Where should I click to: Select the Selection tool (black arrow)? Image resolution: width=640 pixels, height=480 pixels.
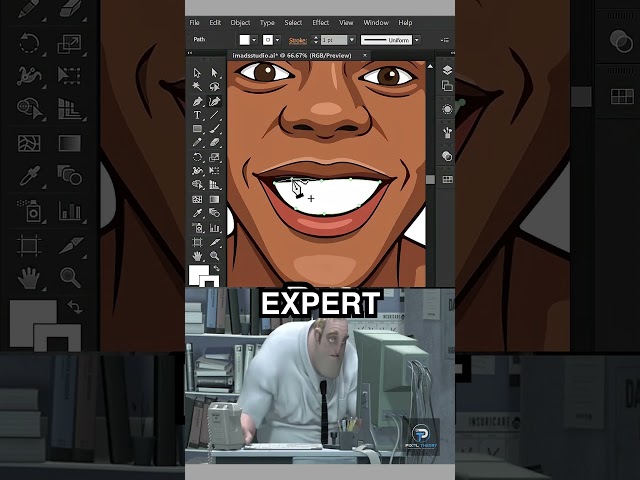click(197, 73)
